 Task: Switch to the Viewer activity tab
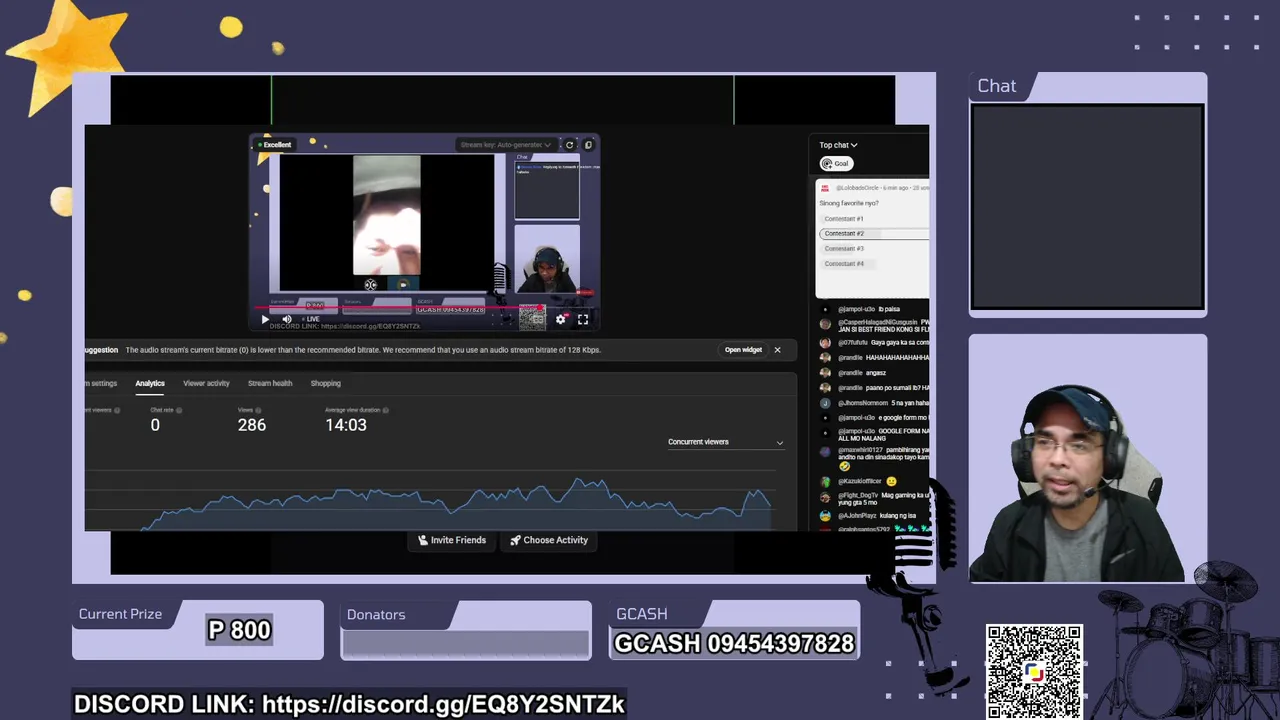tap(206, 383)
